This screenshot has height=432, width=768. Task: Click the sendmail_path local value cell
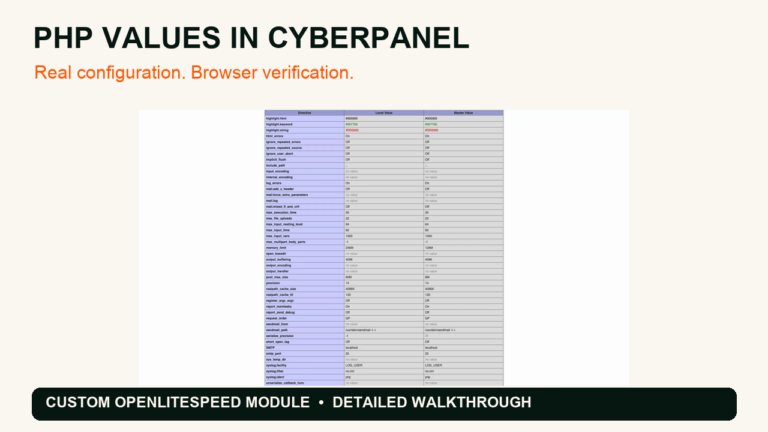(x=384, y=330)
